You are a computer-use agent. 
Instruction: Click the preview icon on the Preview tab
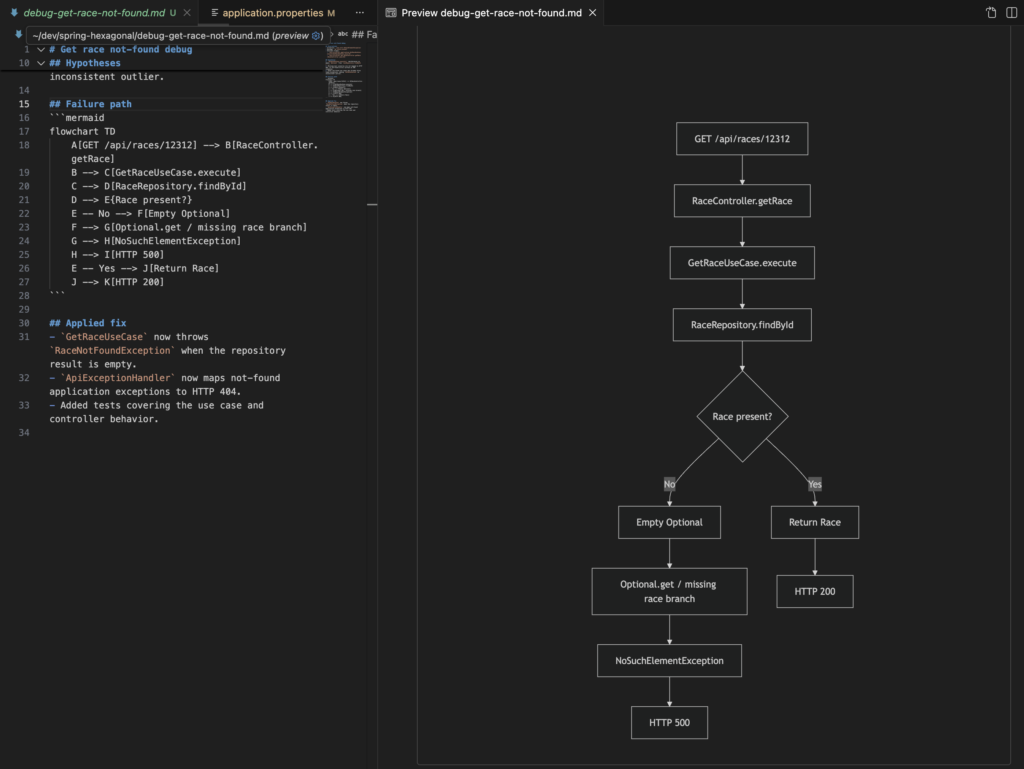tap(391, 13)
